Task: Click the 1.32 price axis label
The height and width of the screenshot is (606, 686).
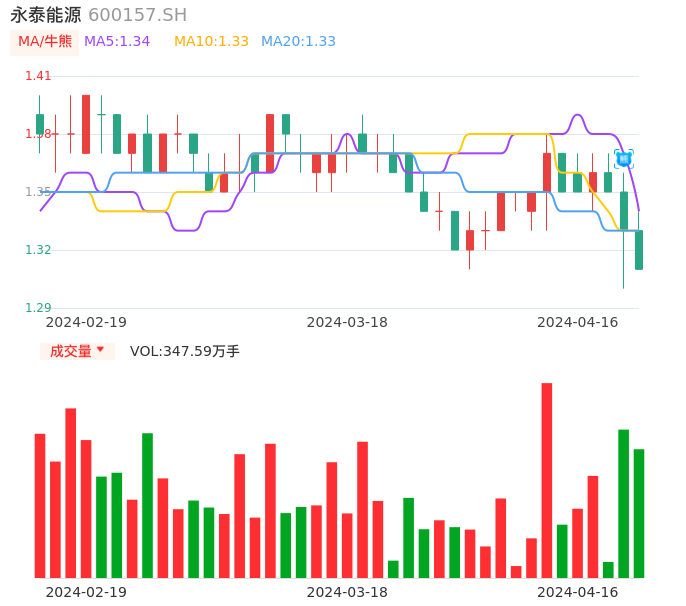Action: (38, 250)
